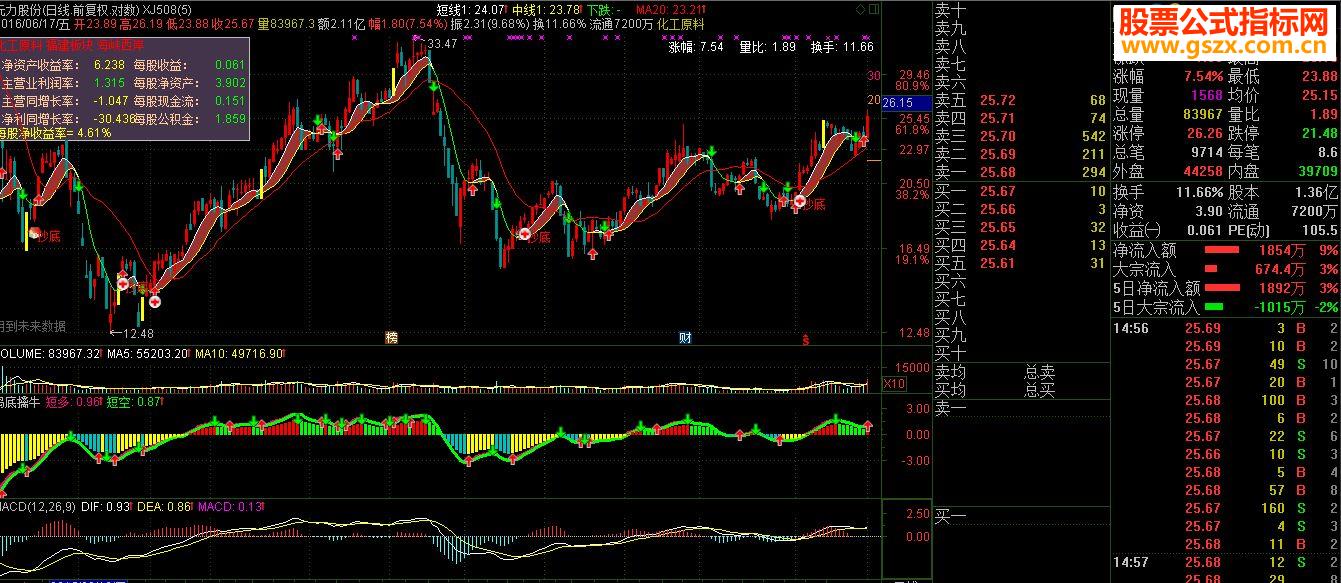Click the DIF: 0.93 label
This screenshot has height=583, width=1341.
(x=104, y=508)
